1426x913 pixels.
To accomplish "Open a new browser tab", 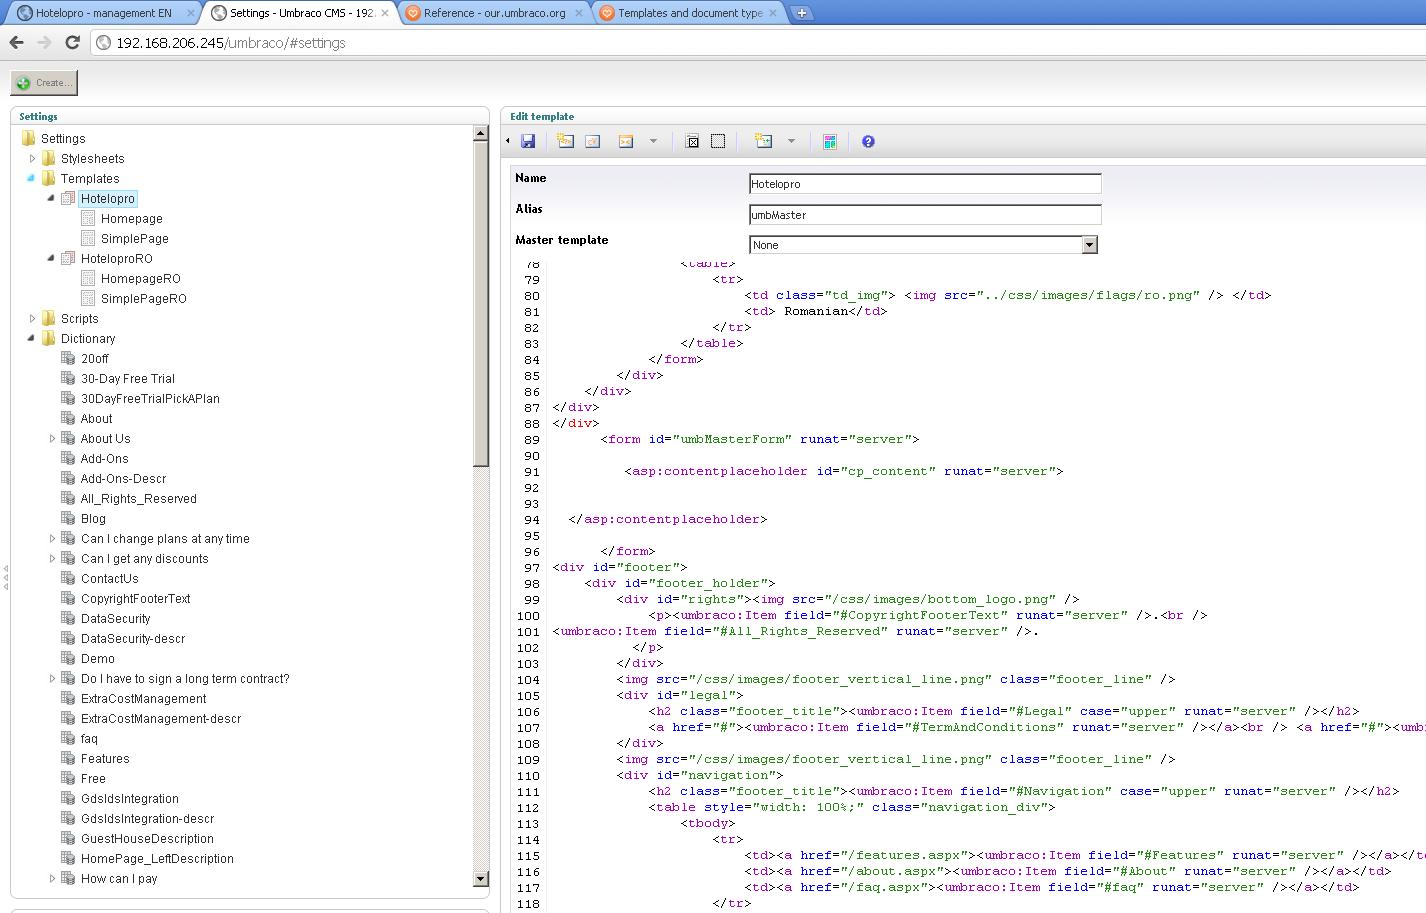I will [x=802, y=13].
